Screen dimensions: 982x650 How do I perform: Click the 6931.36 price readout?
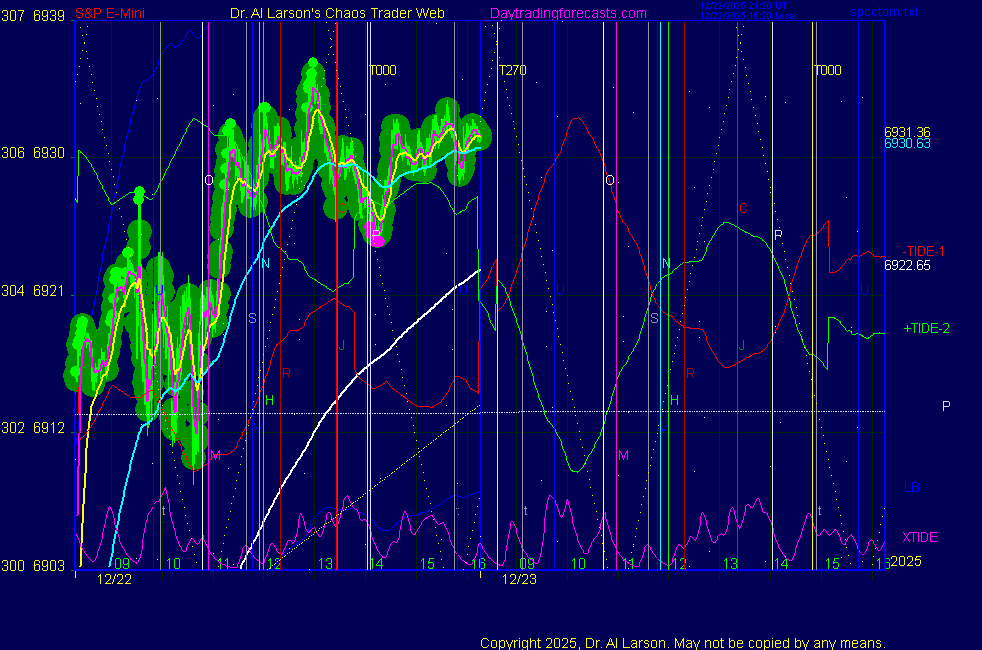(907, 132)
